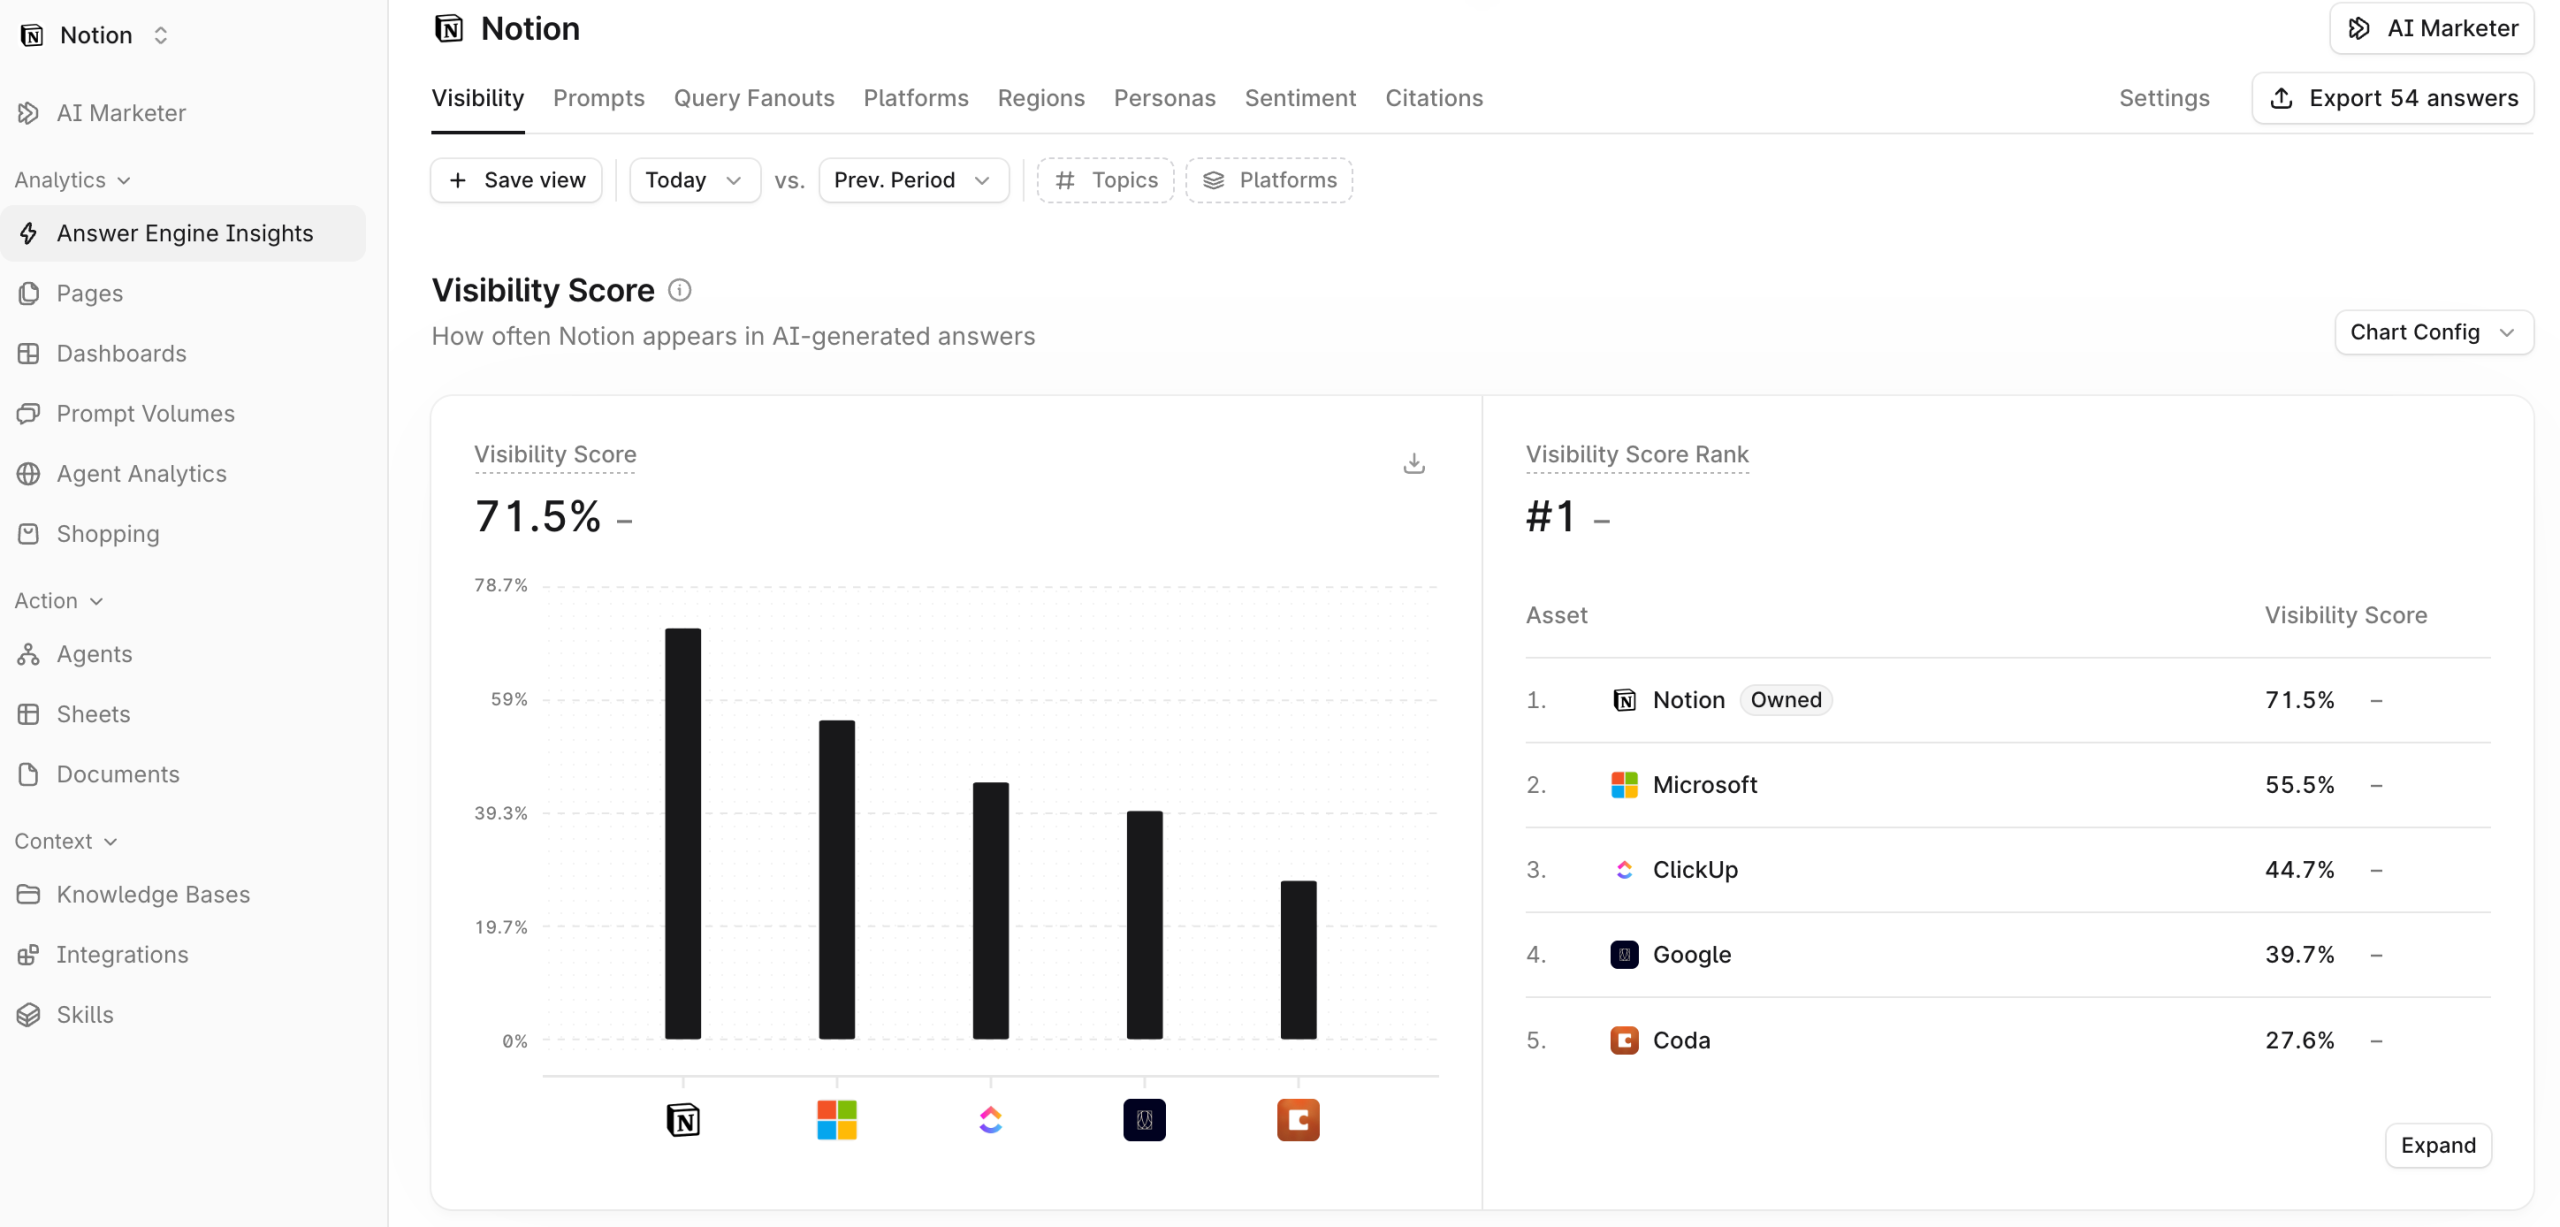Click Export 54 answers button

click(2392, 98)
